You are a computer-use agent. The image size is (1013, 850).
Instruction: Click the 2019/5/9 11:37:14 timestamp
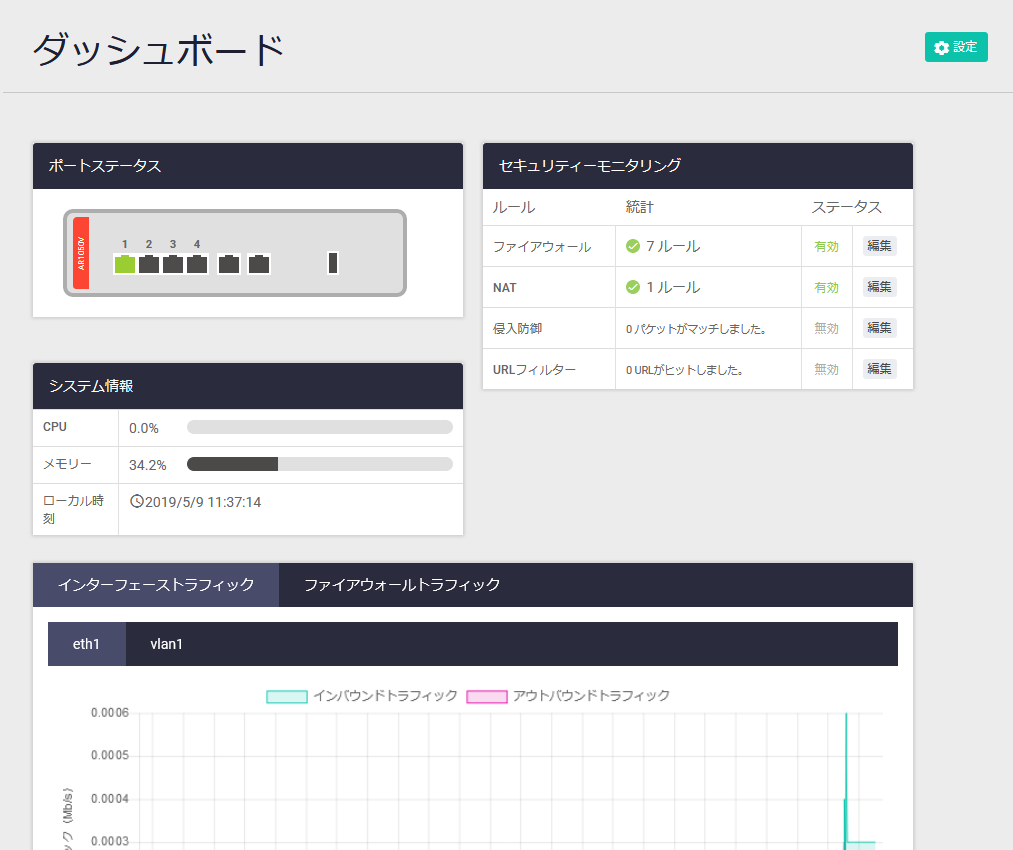tap(203, 502)
